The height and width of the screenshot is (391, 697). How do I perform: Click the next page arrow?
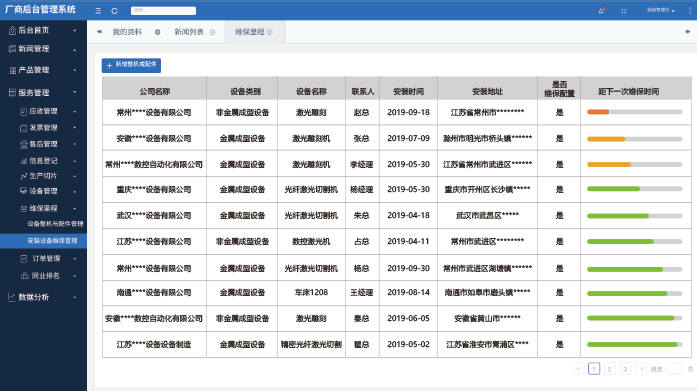[641, 369]
